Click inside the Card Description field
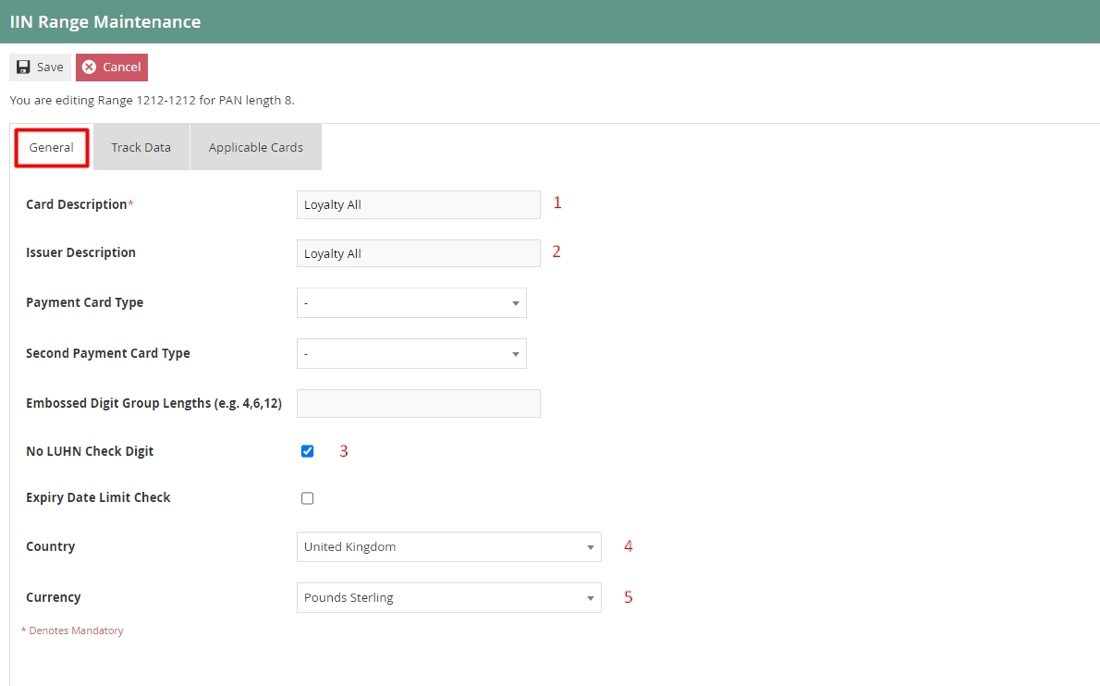This screenshot has width=1100, height=686. [418, 204]
